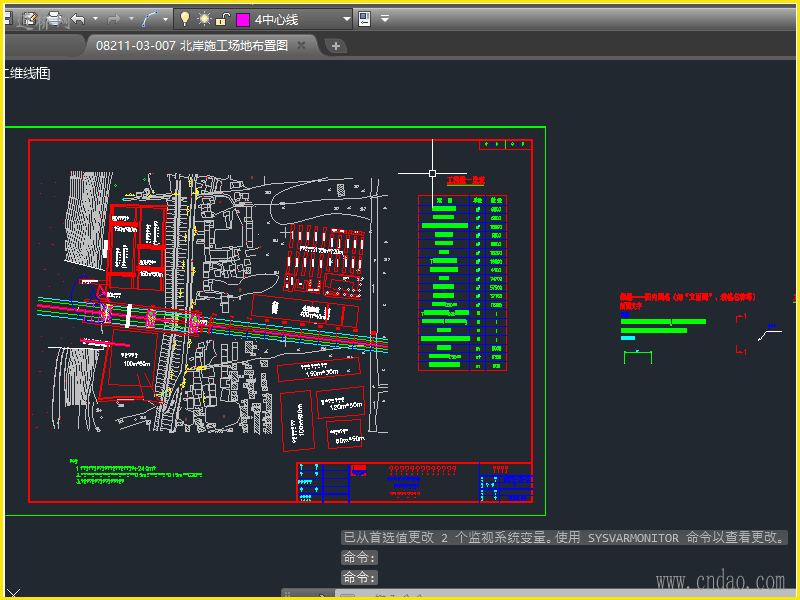Click the Plot printer icon
The height and width of the screenshot is (600, 800).
pyautogui.click(x=54, y=19)
